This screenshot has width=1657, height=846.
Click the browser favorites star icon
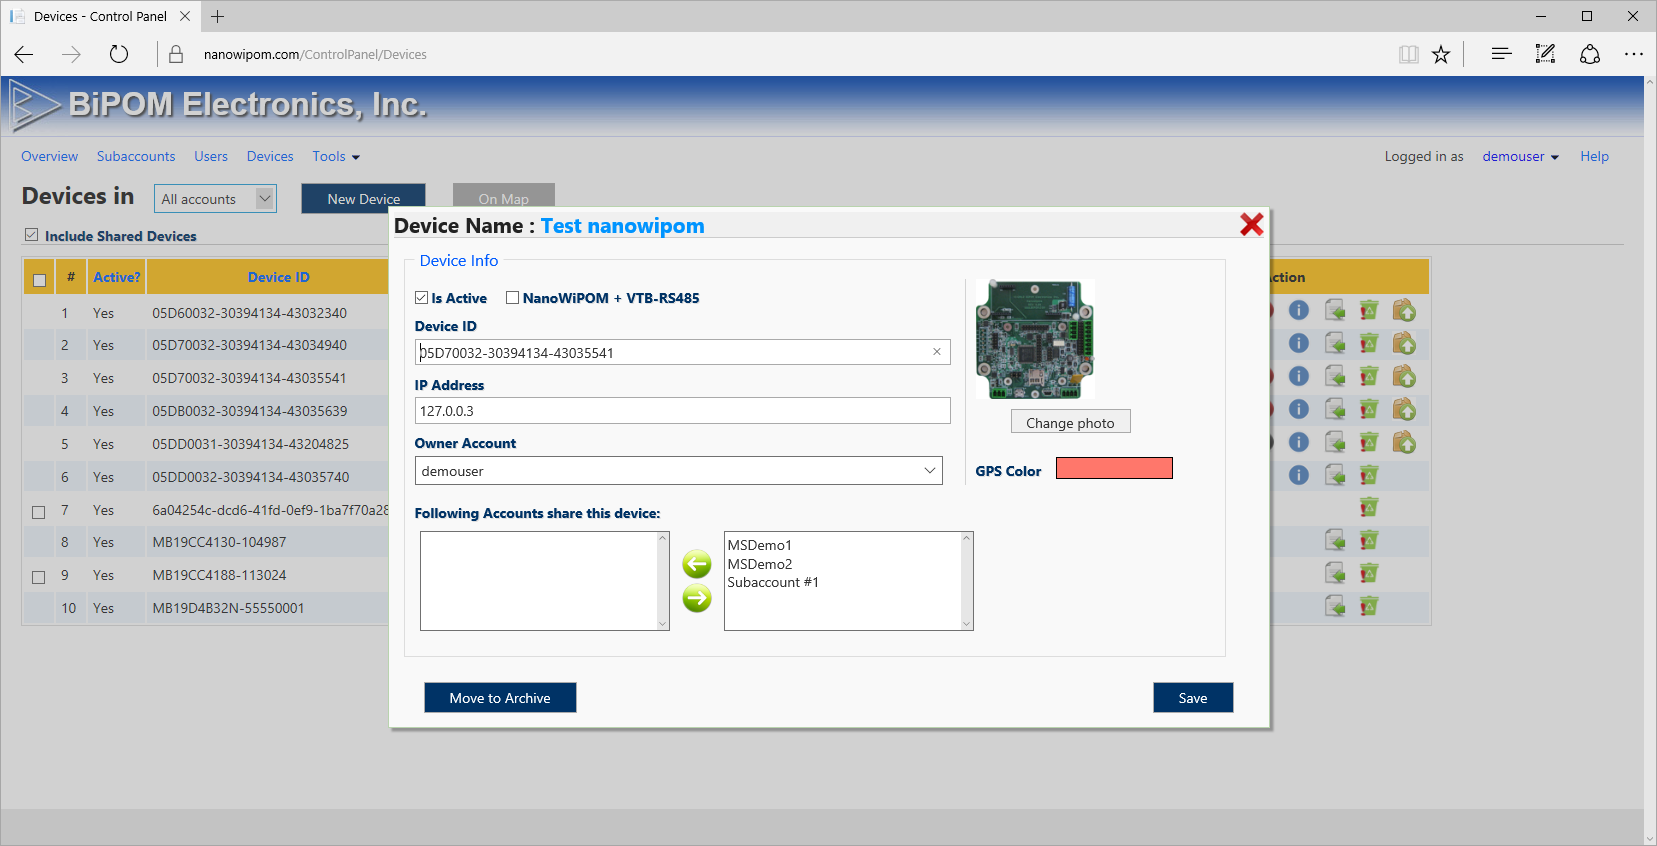tap(1441, 54)
